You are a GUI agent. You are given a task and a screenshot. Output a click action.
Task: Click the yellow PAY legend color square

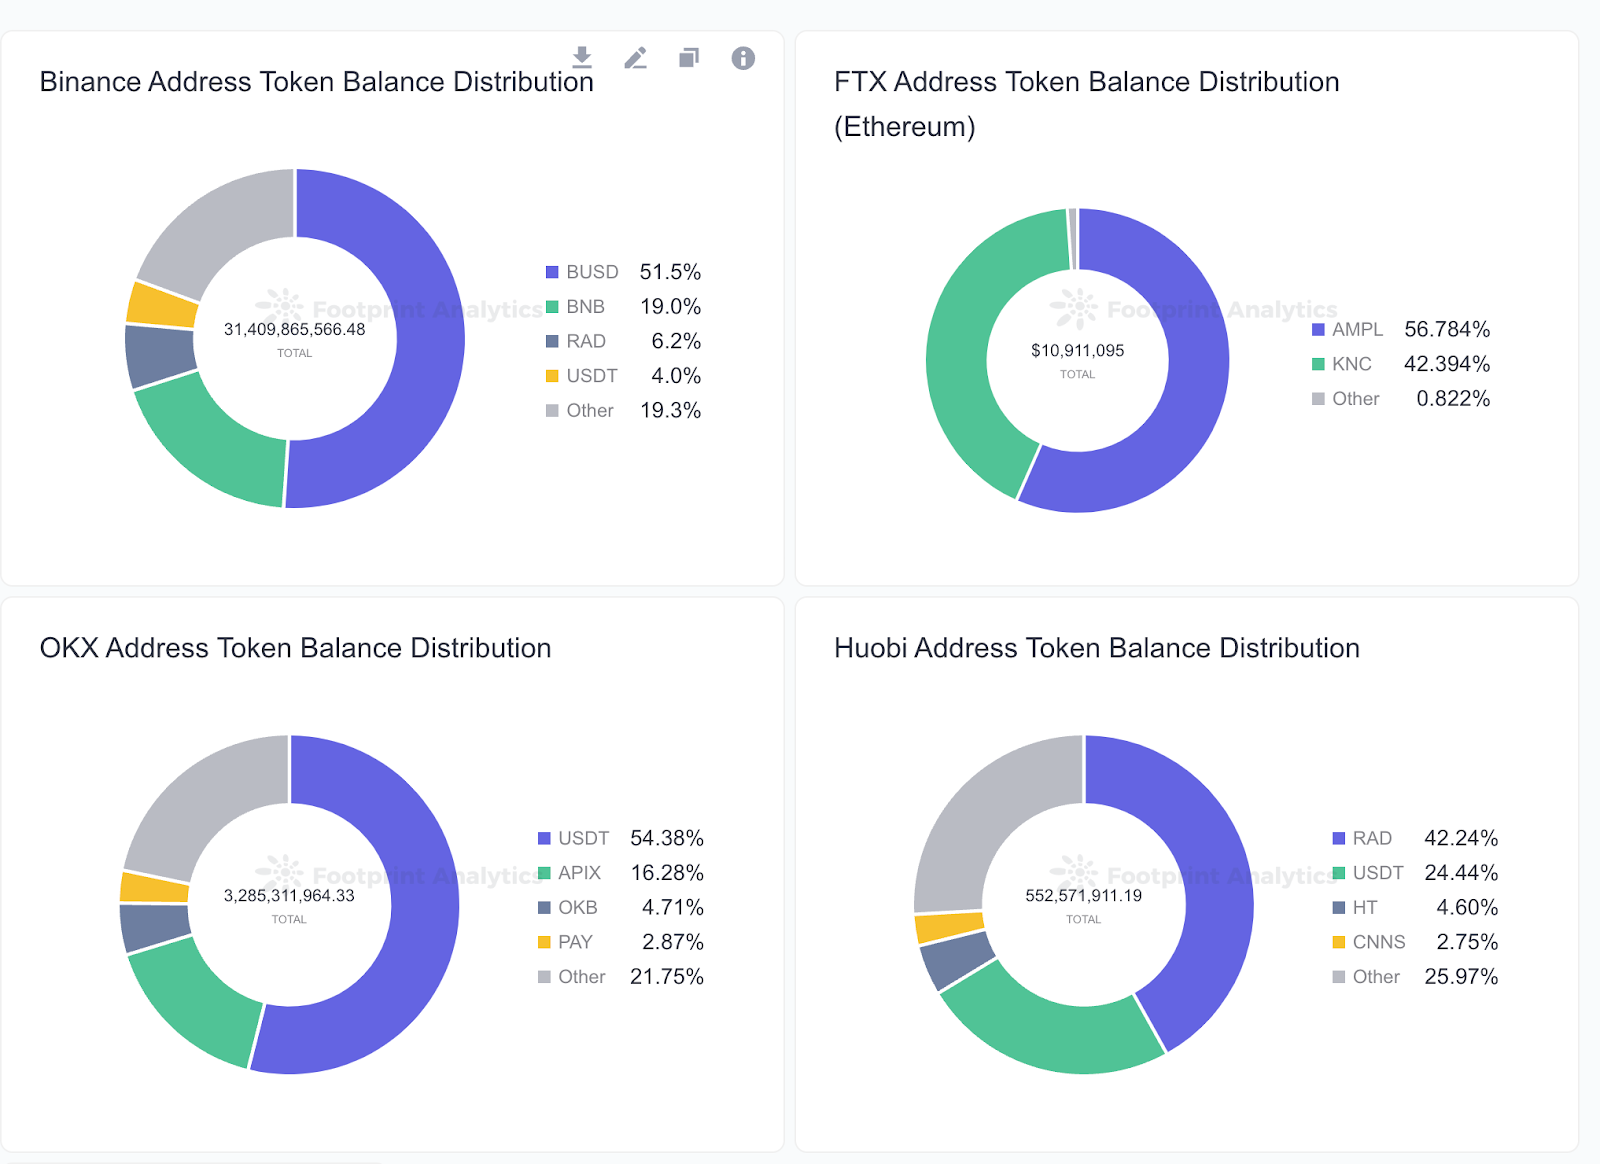[544, 942]
